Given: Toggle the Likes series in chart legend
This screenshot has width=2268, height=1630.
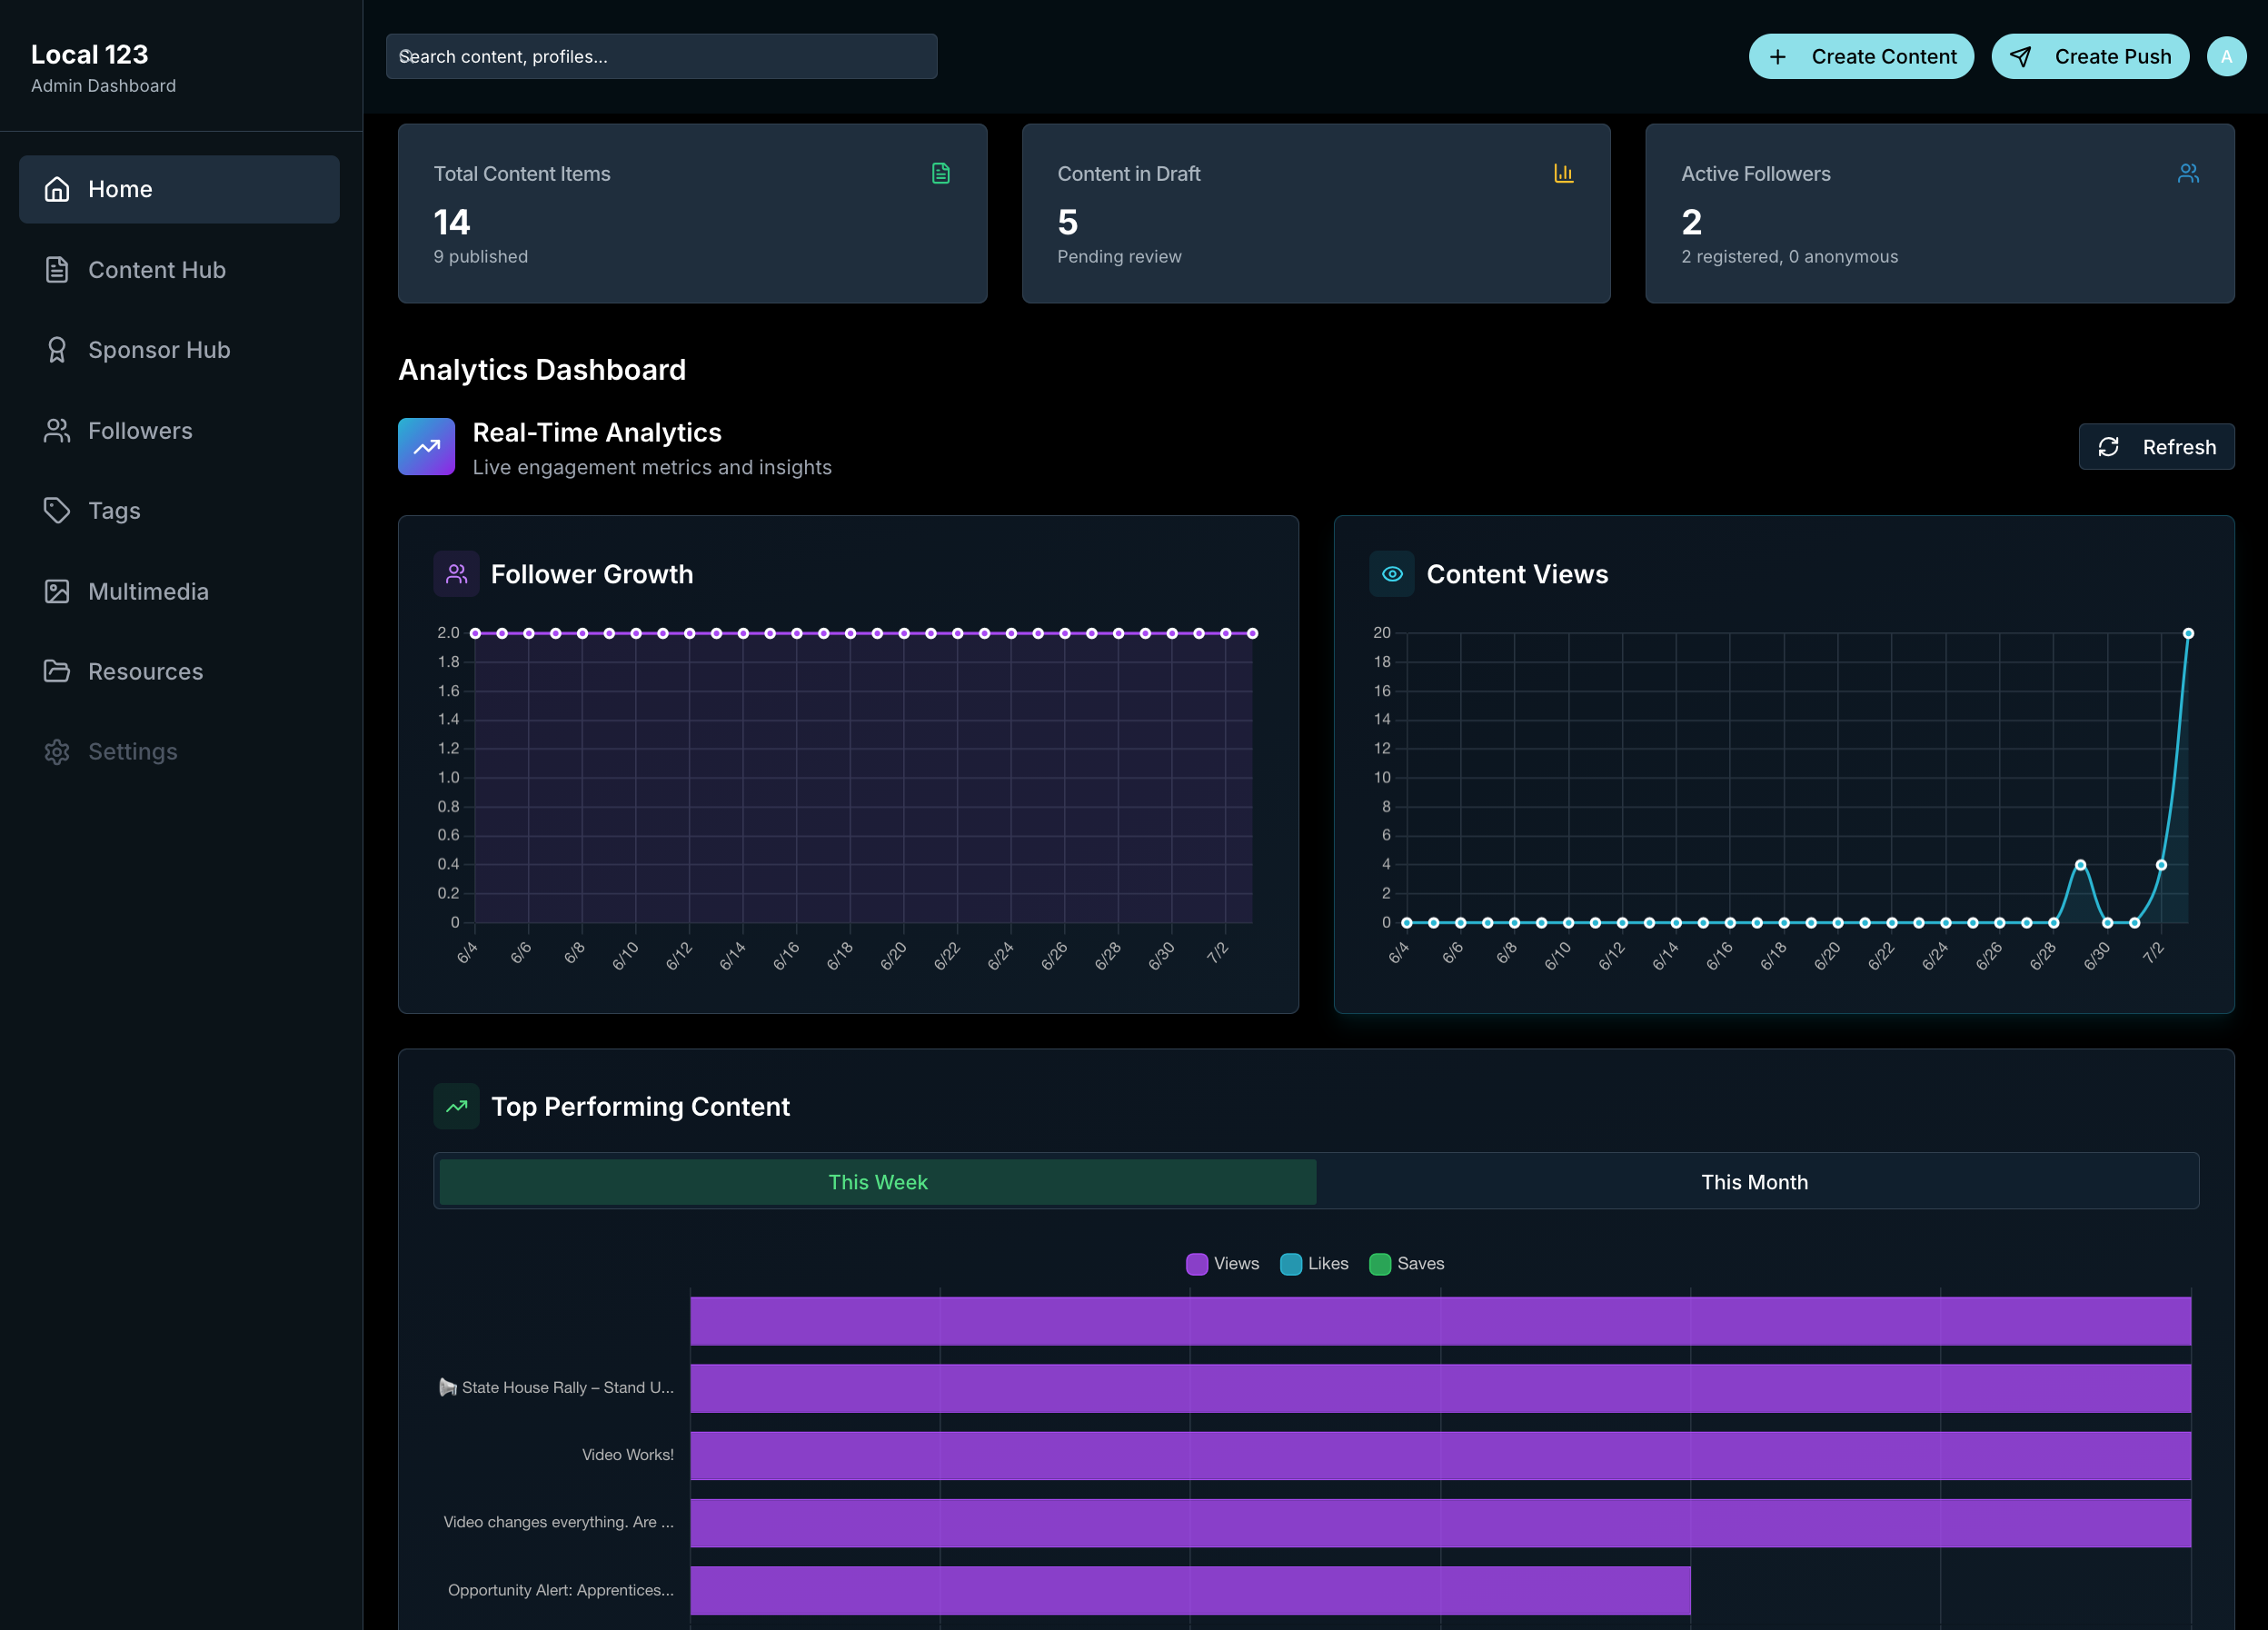Looking at the screenshot, I should coord(1314,1264).
